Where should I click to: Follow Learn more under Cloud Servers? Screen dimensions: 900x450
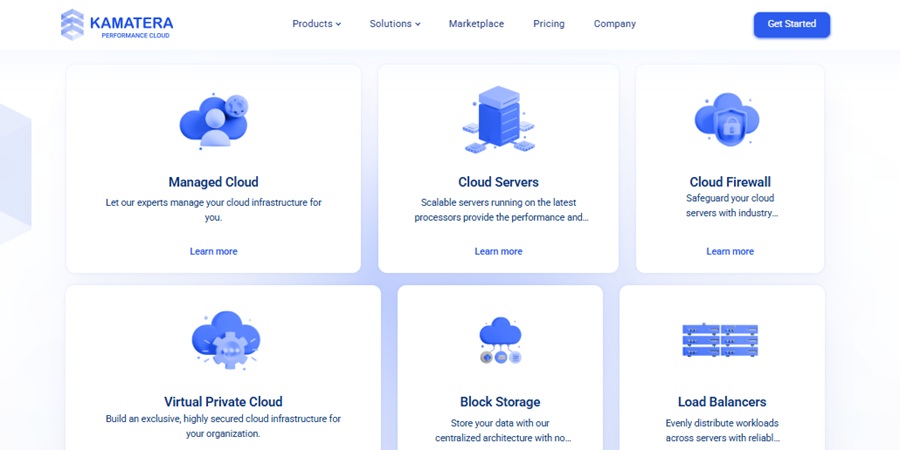[x=498, y=251]
